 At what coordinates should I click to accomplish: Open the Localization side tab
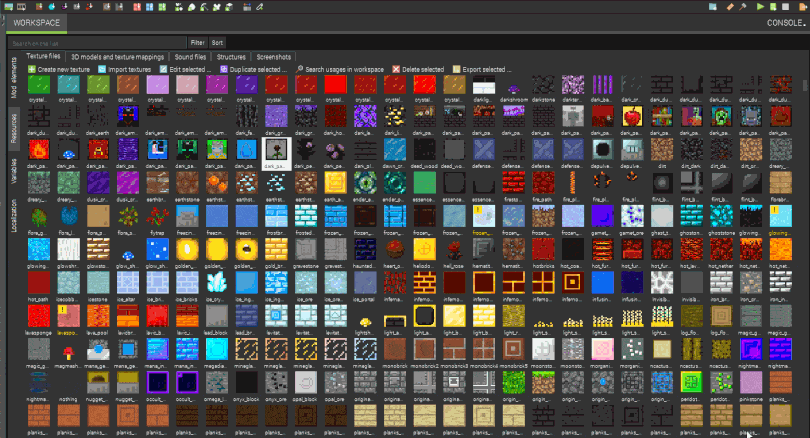coord(14,216)
